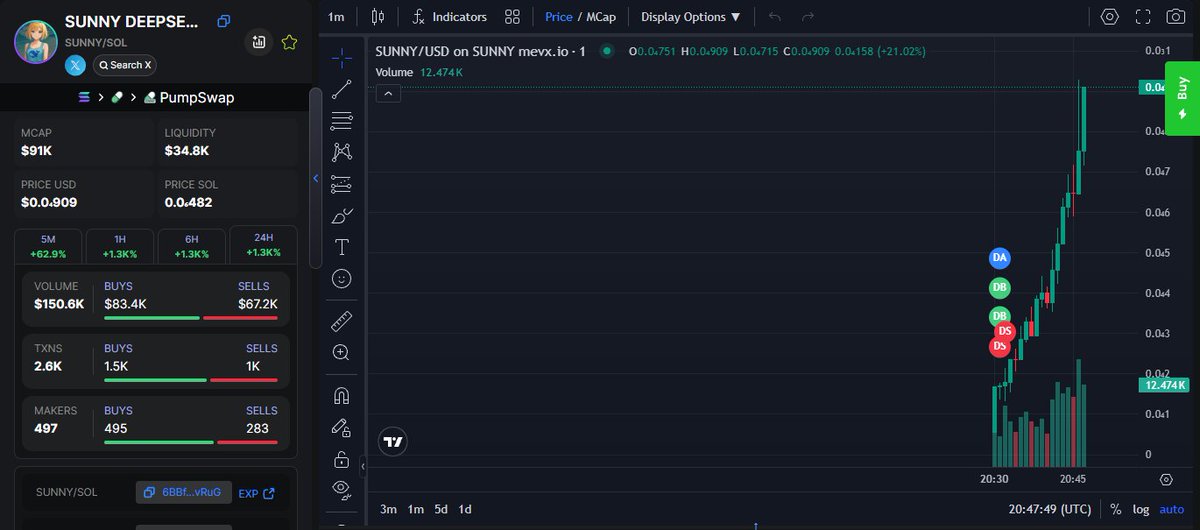This screenshot has height=530, width=1200.
Task: Toggle hide all drawings eye icon
Action: click(341, 490)
